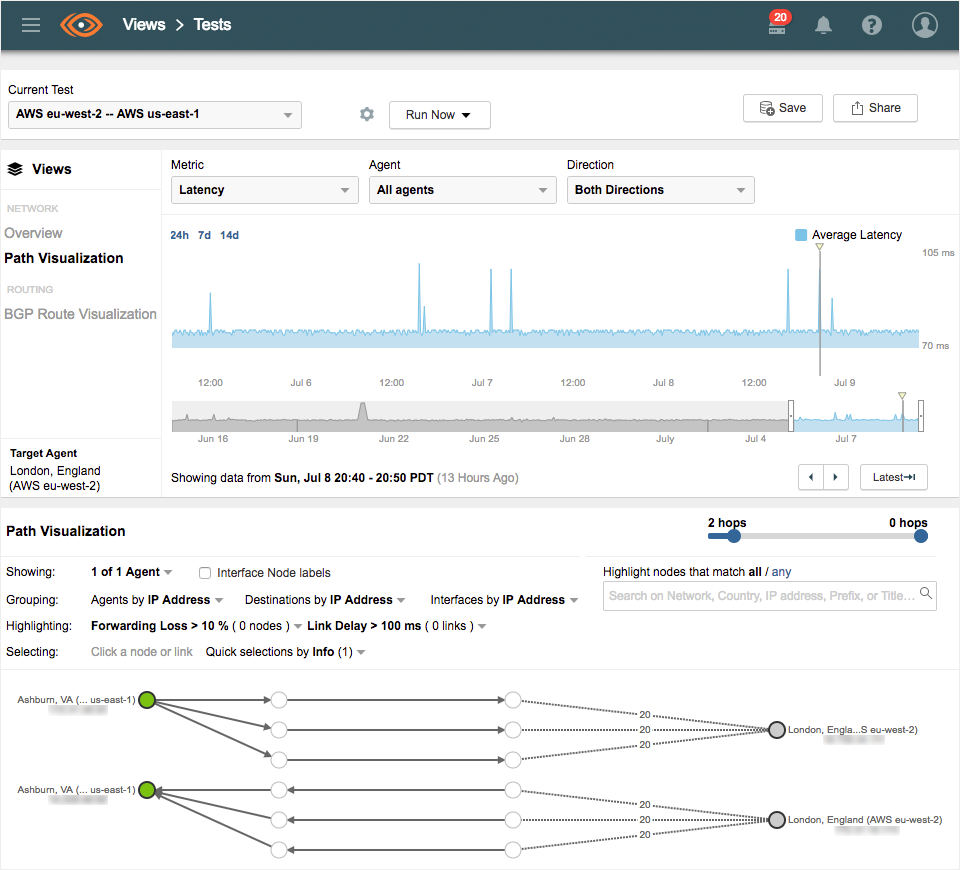This screenshot has height=870, width=960.
Task: Step to the previous time interval
Action: point(811,478)
